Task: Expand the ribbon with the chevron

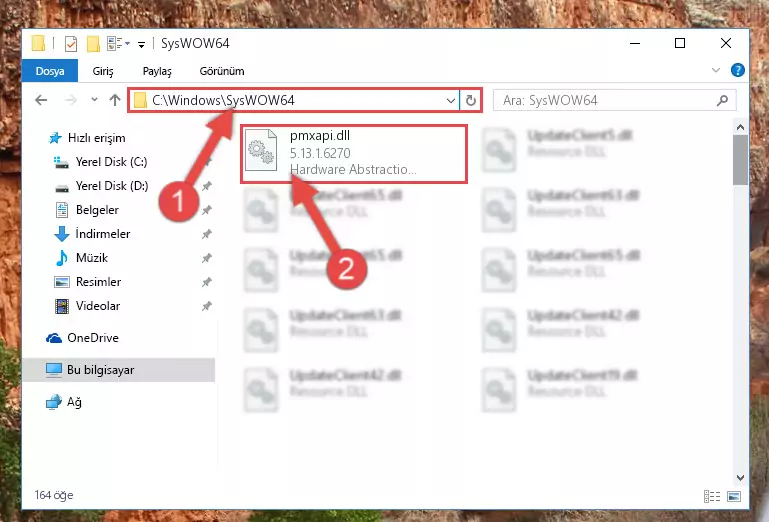Action: tap(716, 70)
